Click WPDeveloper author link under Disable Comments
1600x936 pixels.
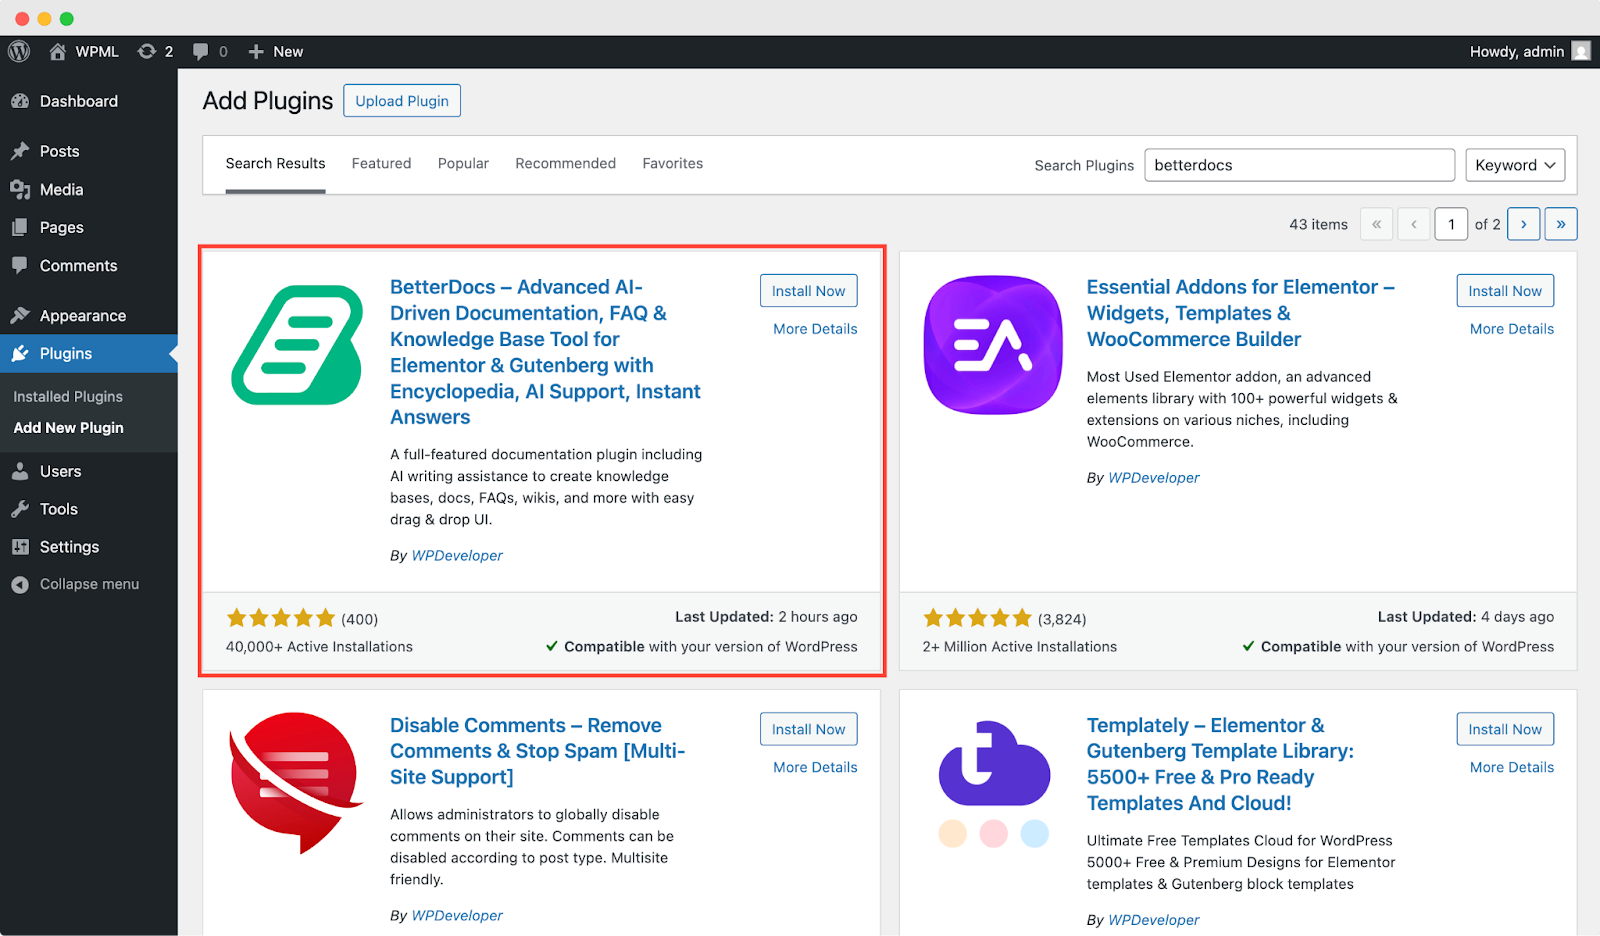[x=457, y=915]
